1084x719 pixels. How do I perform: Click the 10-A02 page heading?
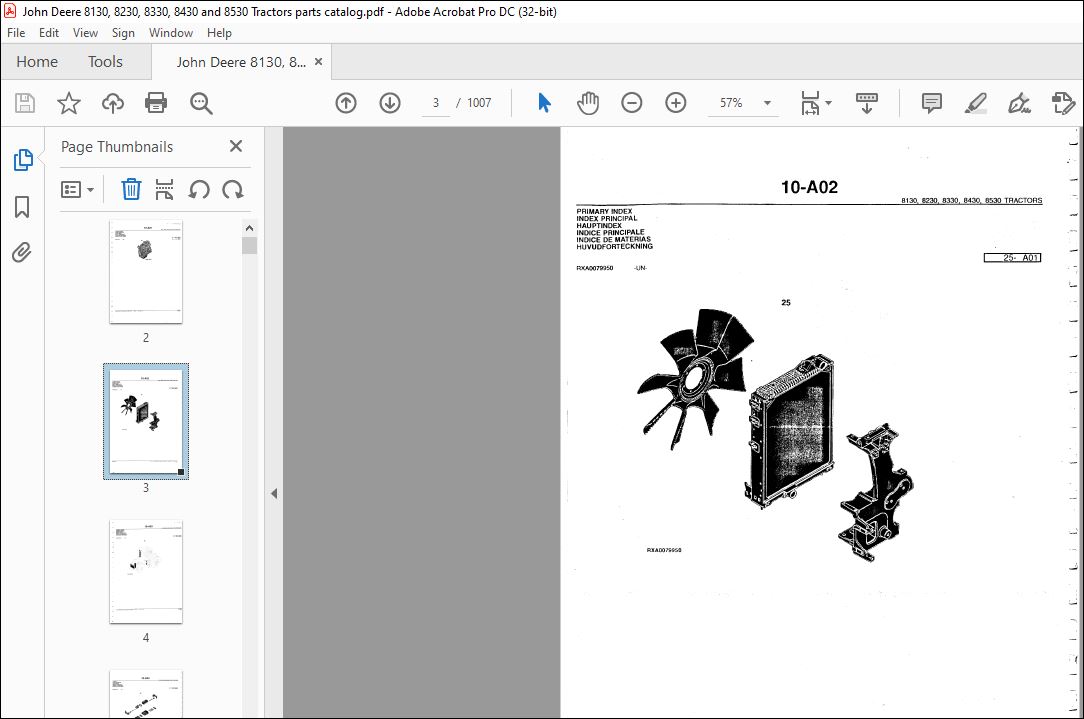[809, 187]
